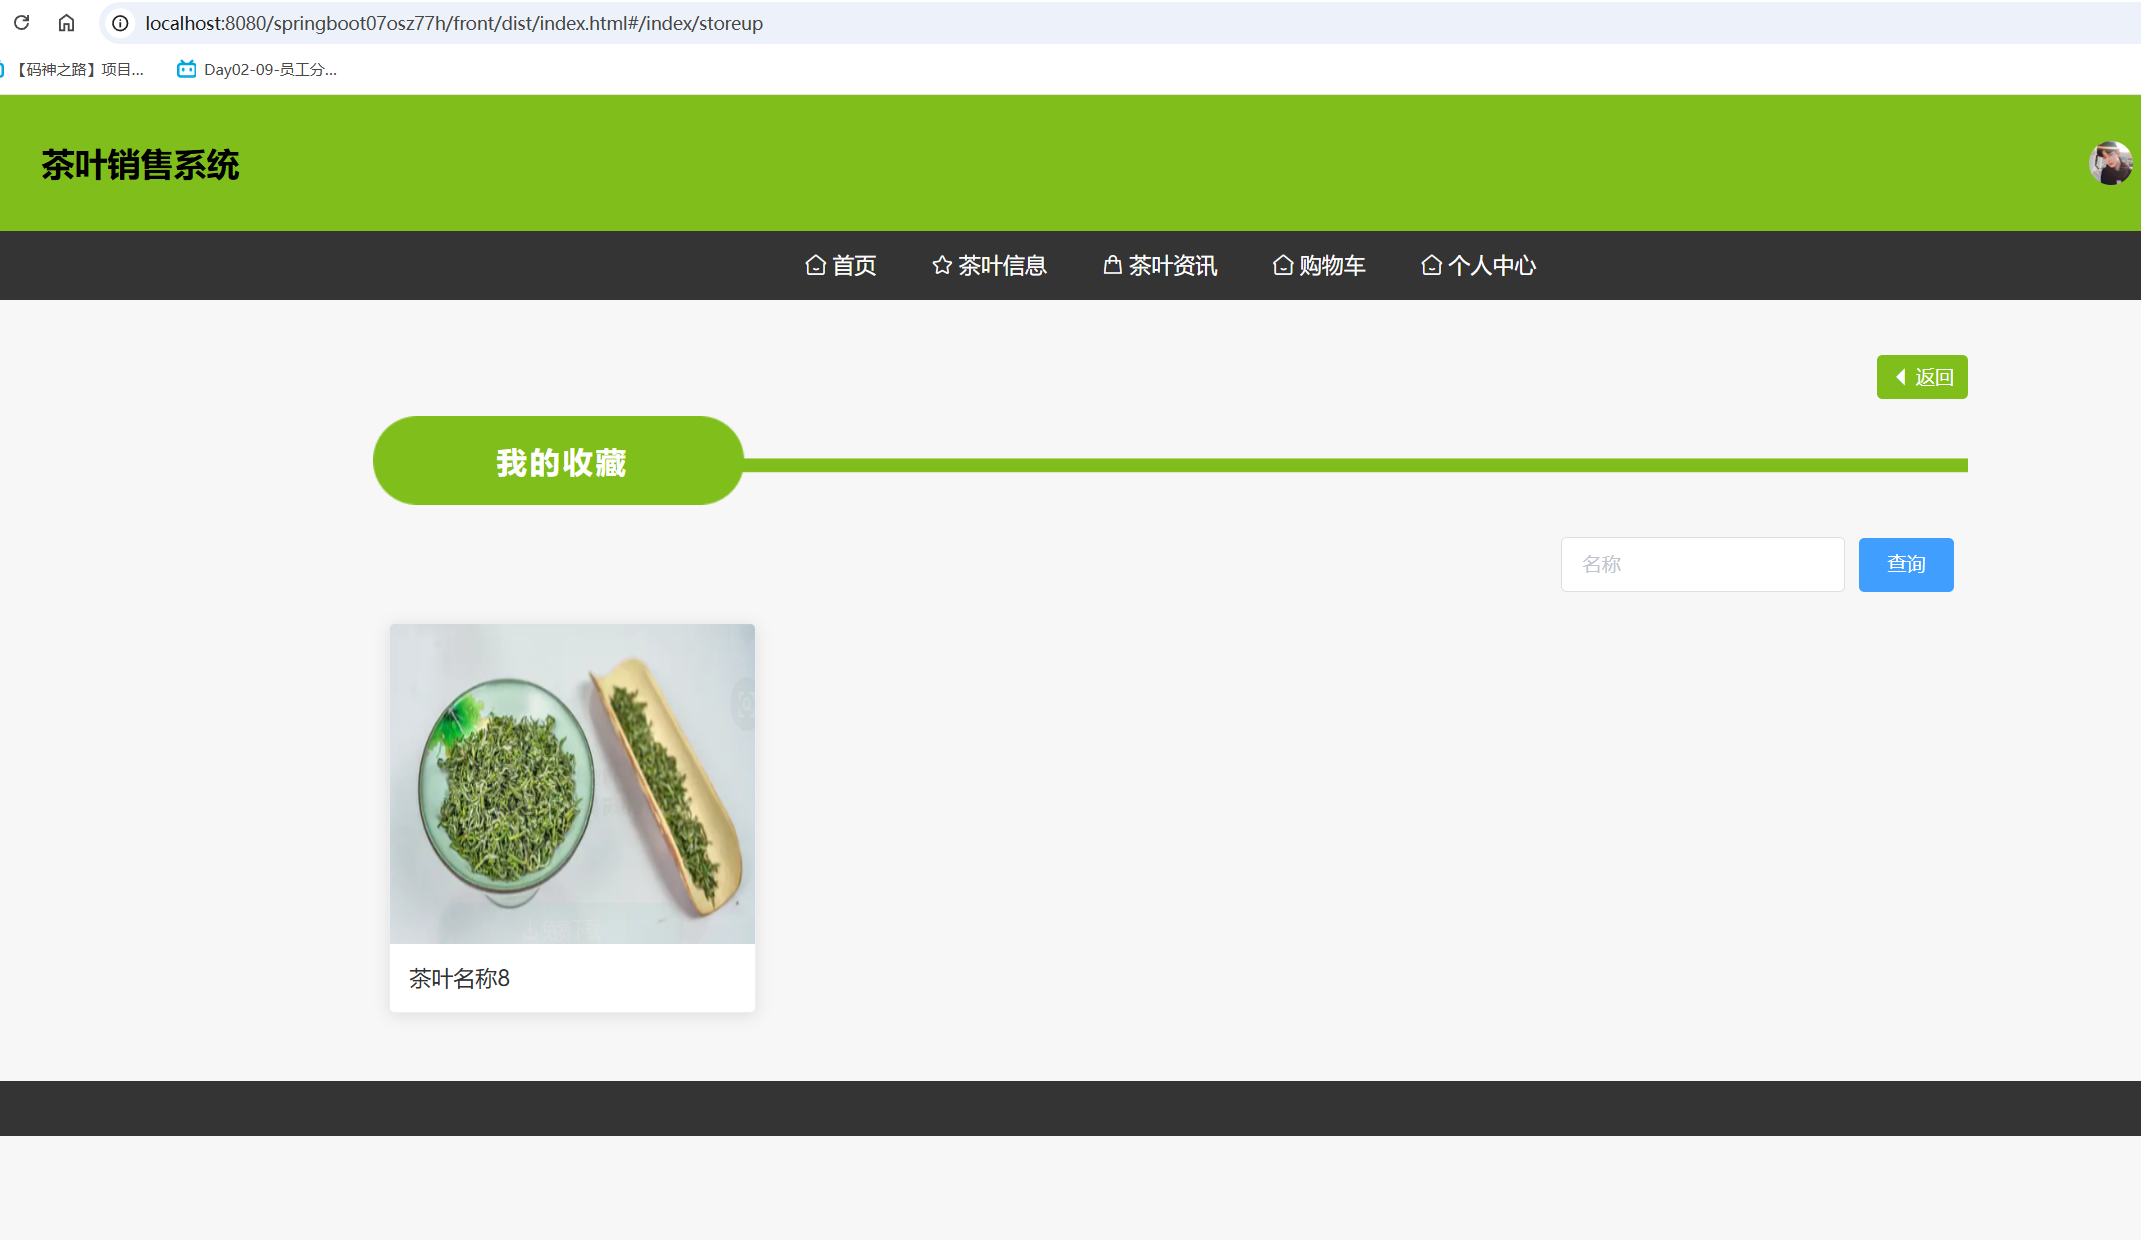
Task: Focus the 名称 search field
Action: 1702,564
